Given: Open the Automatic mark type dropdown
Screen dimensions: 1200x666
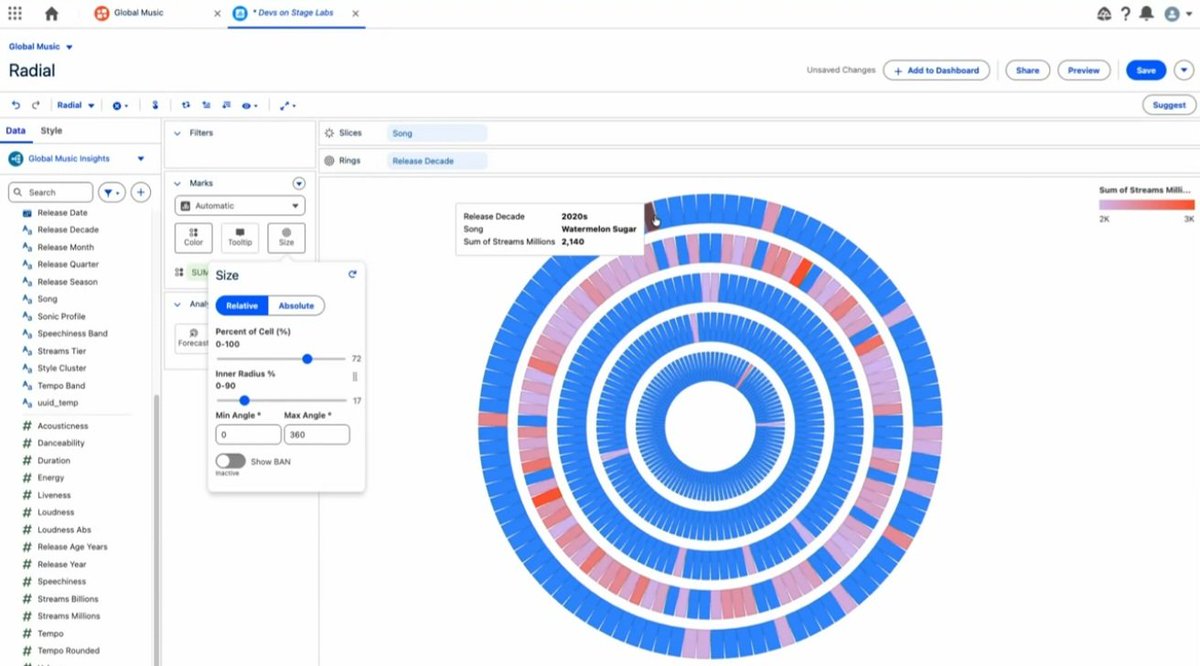Looking at the screenshot, I should (240, 205).
